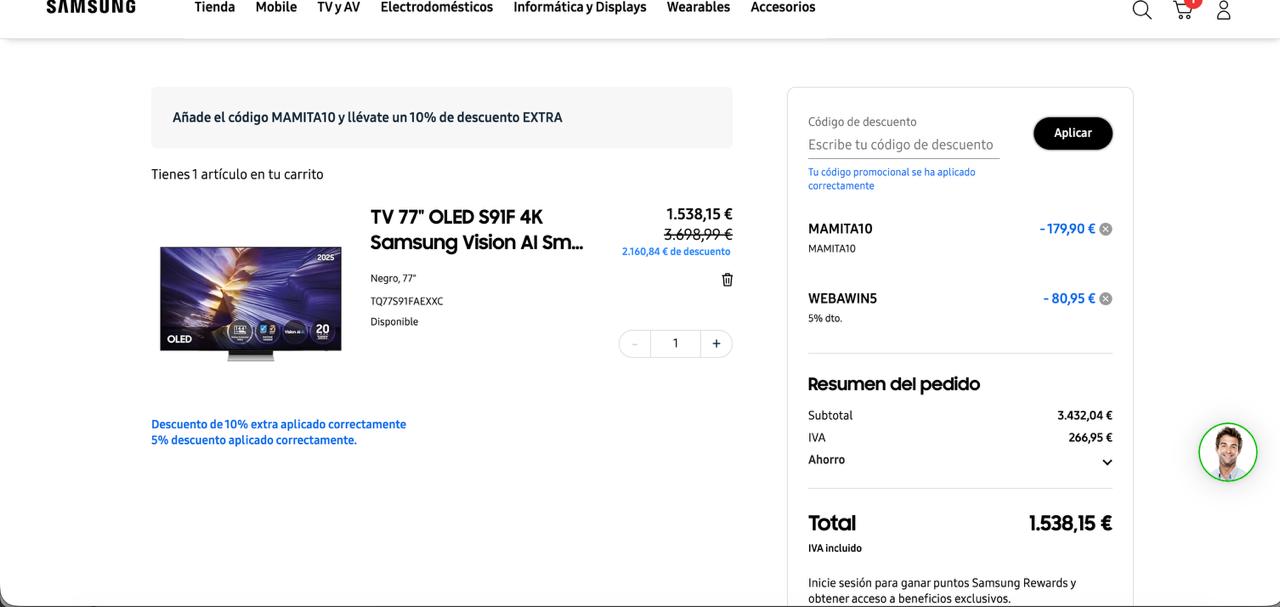Click the user account icon
The width and height of the screenshot is (1280, 607).
coord(1223,10)
